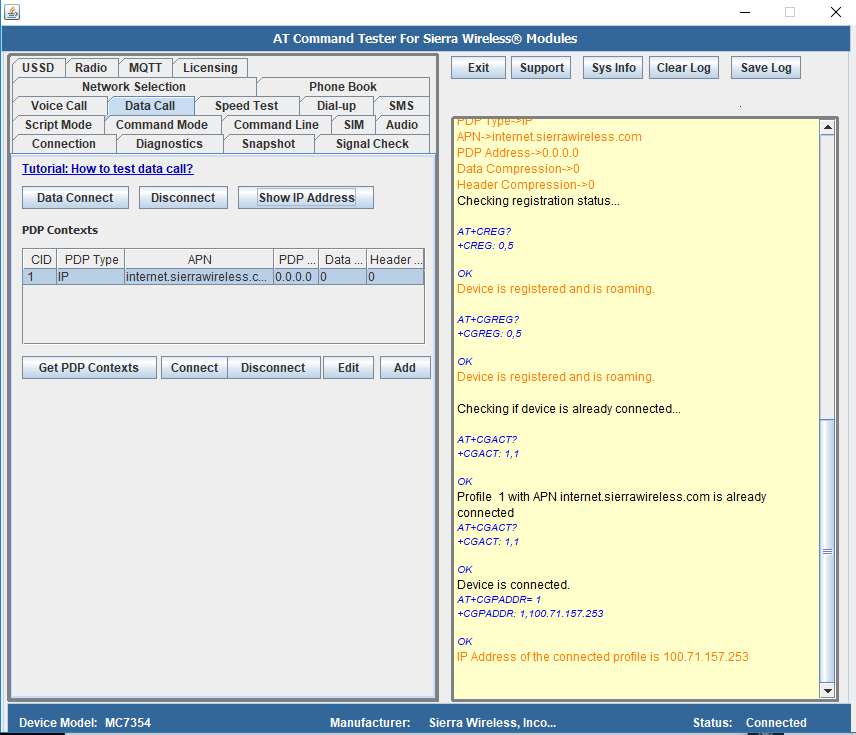Click the truncated 'Data ...' column header
Viewport: 856px width, 735px height.
tap(343, 259)
